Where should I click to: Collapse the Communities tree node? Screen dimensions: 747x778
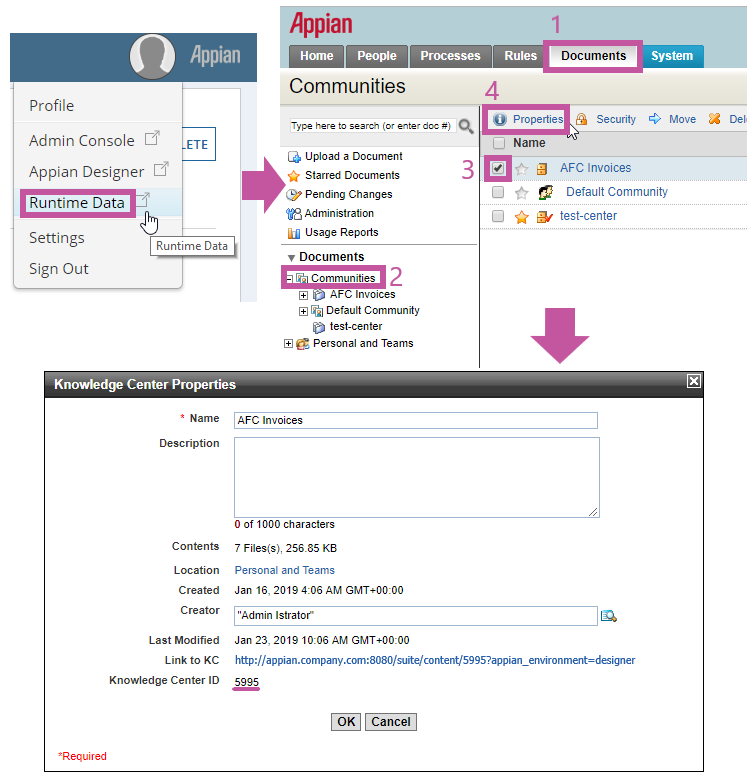(x=290, y=278)
